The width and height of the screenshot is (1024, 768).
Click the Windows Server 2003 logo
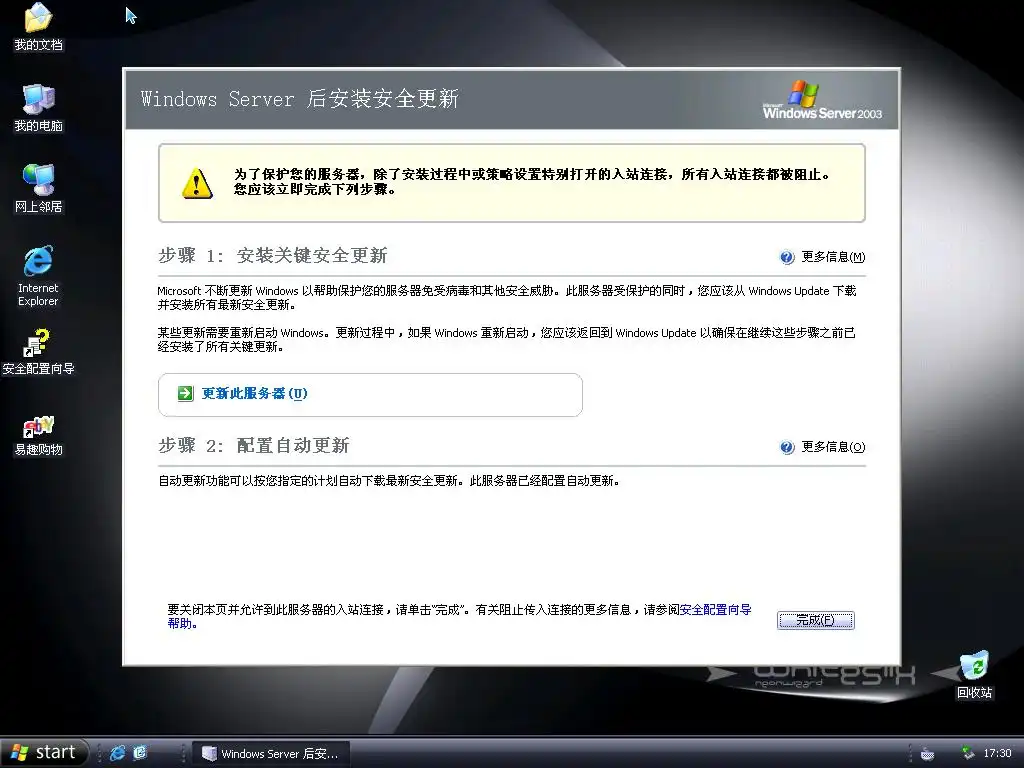point(822,100)
